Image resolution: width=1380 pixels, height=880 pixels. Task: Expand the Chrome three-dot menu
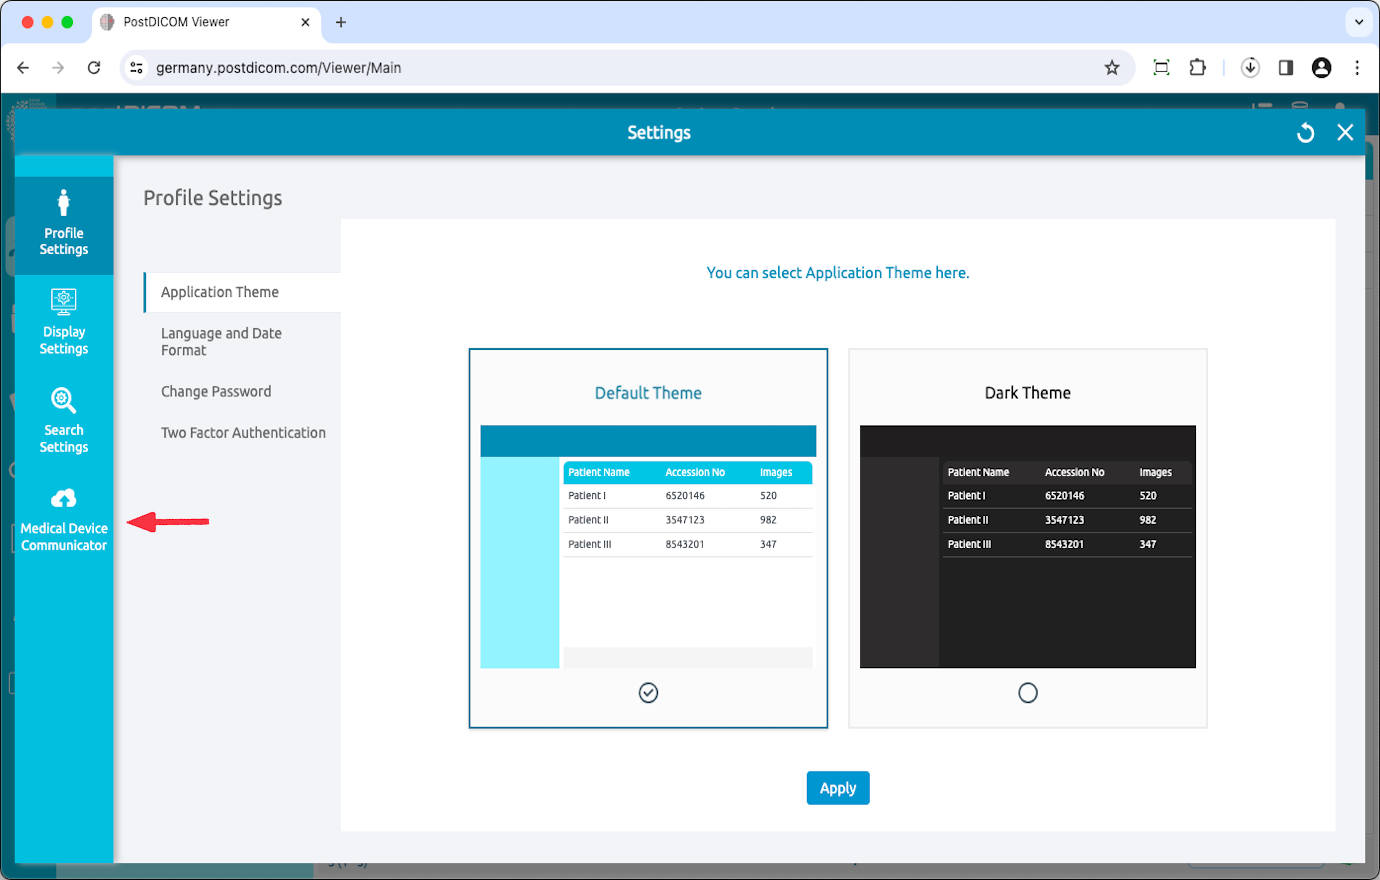pos(1357,67)
